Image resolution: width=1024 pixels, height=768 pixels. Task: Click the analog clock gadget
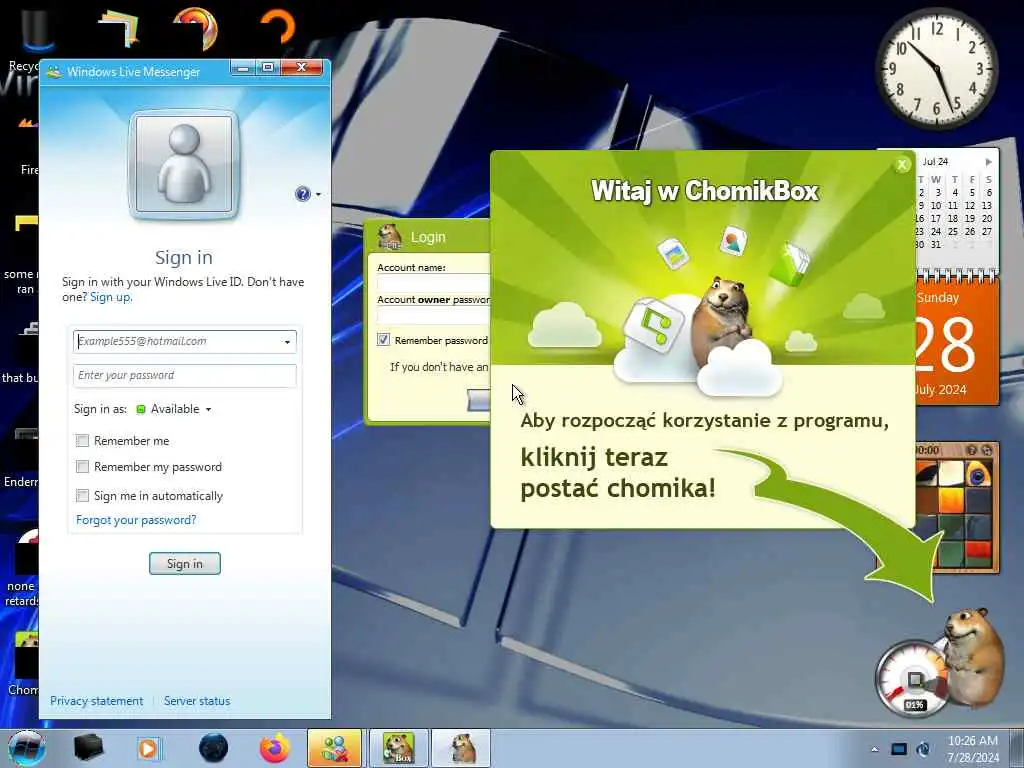click(x=936, y=69)
